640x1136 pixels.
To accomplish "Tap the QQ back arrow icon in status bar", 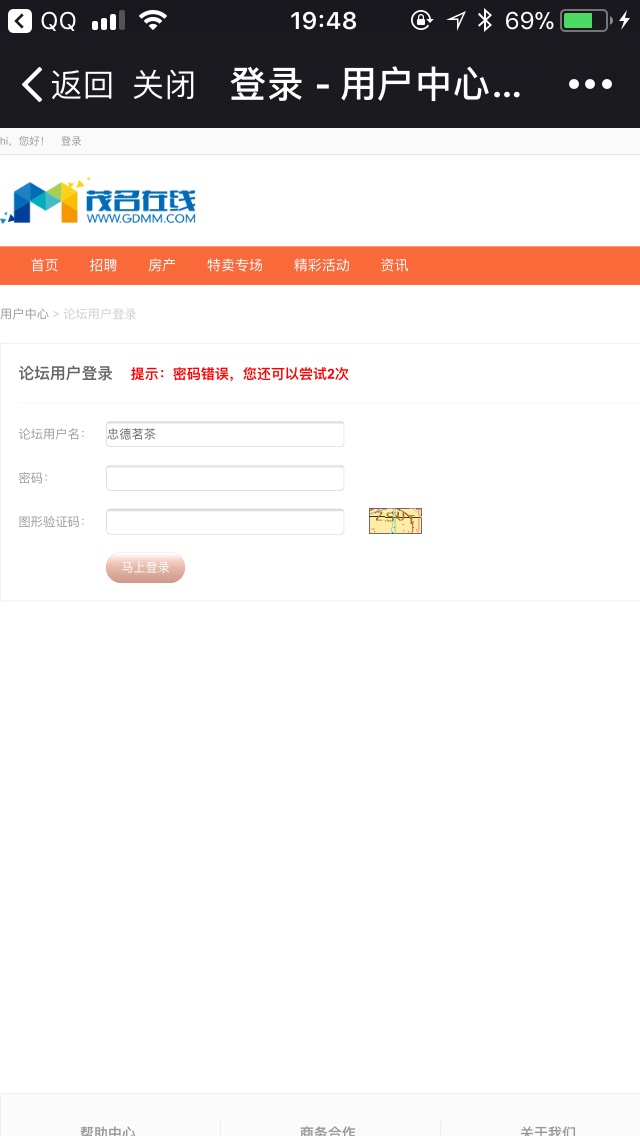I will pyautogui.click(x=20, y=20).
